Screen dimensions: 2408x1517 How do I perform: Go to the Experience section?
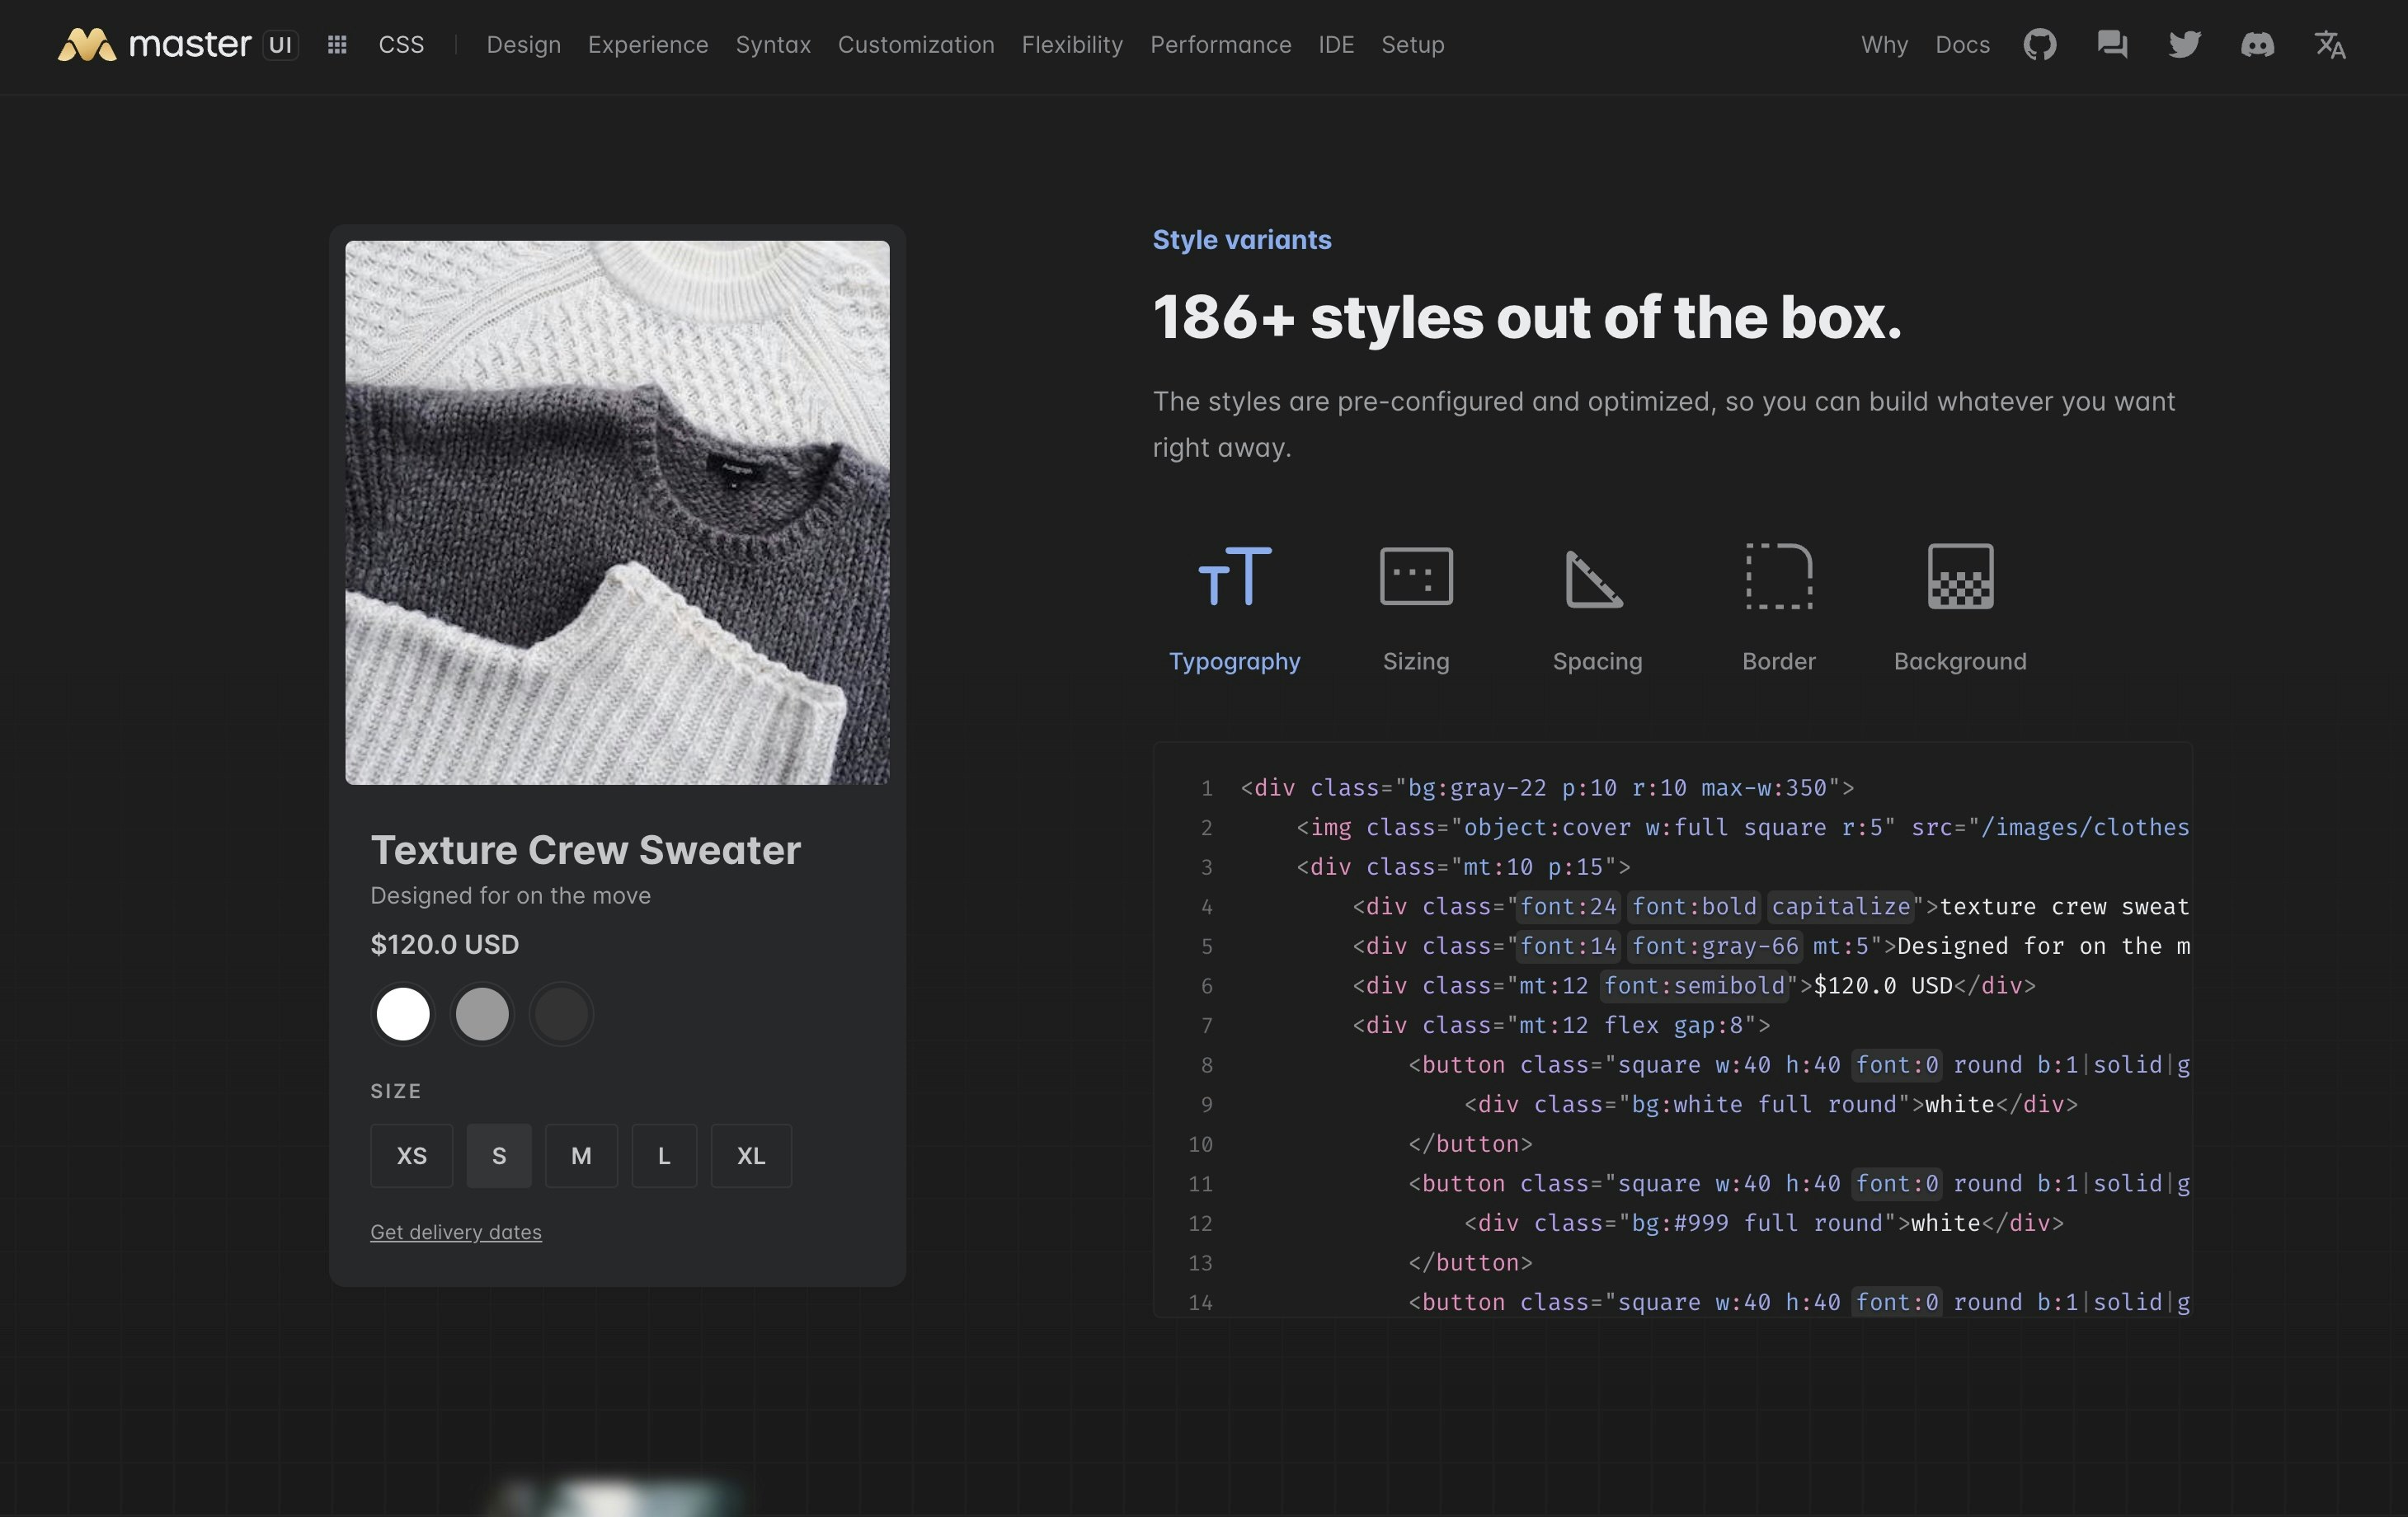[648, 45]
